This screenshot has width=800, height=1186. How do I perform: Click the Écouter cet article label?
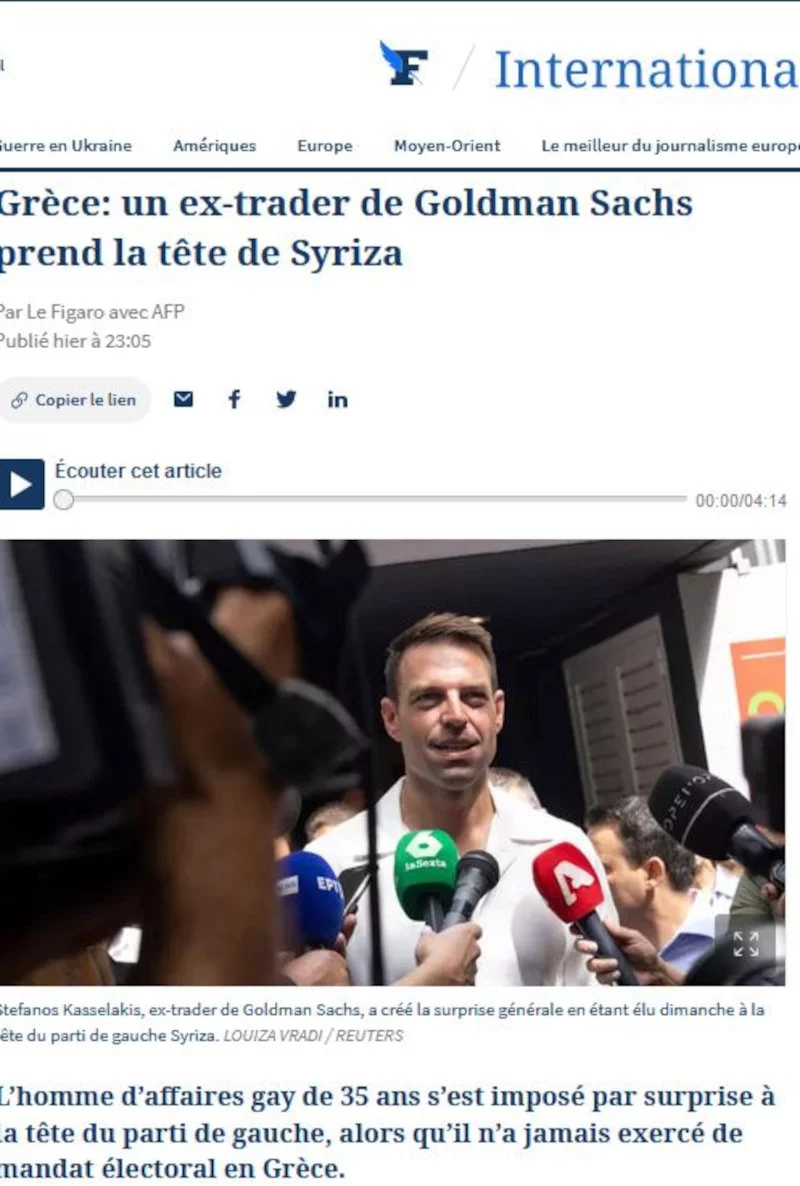(138, 470)
